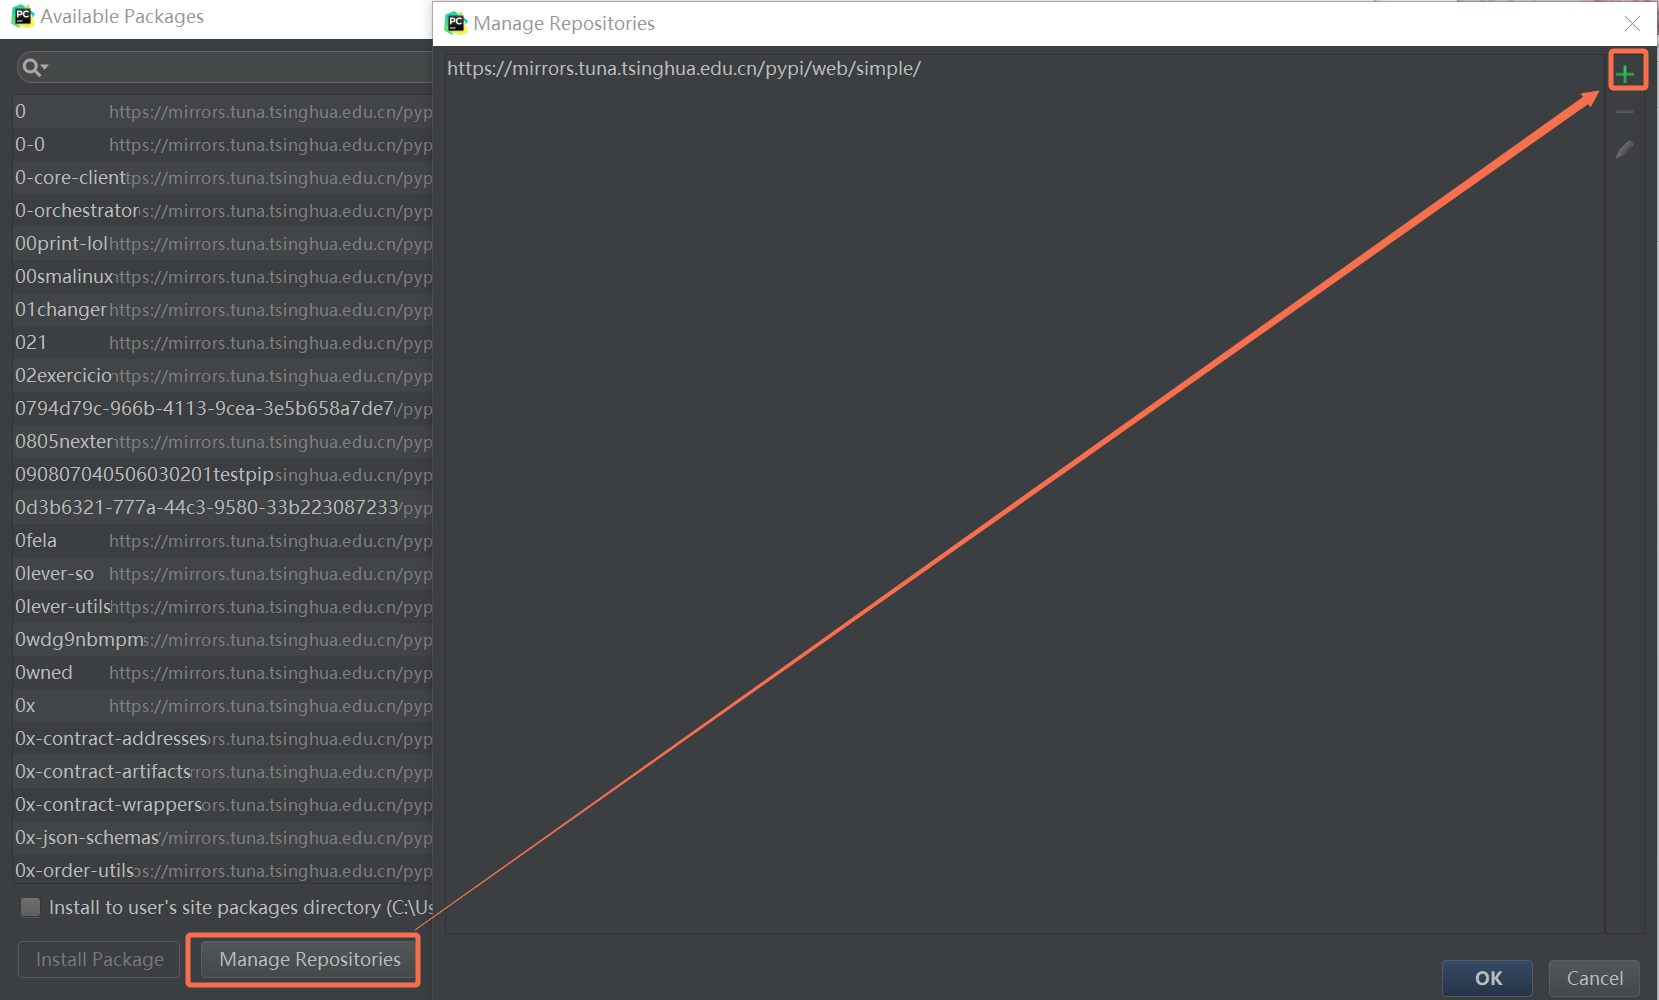Add a new repository using the green plus icon
Image resolution: width=1659 pixels, height=1000 pixels.
click(1627, 70)
